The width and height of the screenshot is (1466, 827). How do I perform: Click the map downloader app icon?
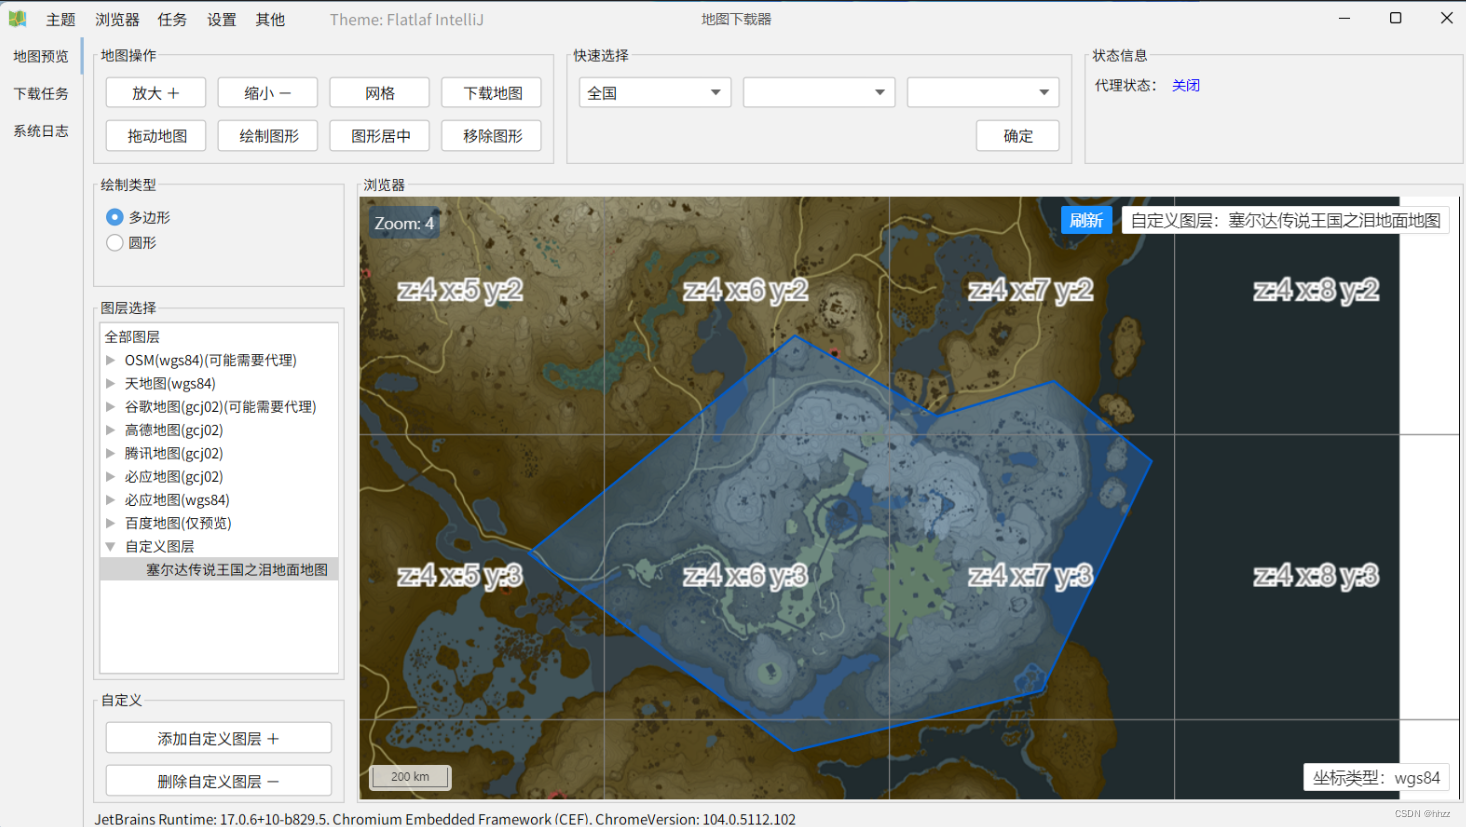(x=17, y=19)
